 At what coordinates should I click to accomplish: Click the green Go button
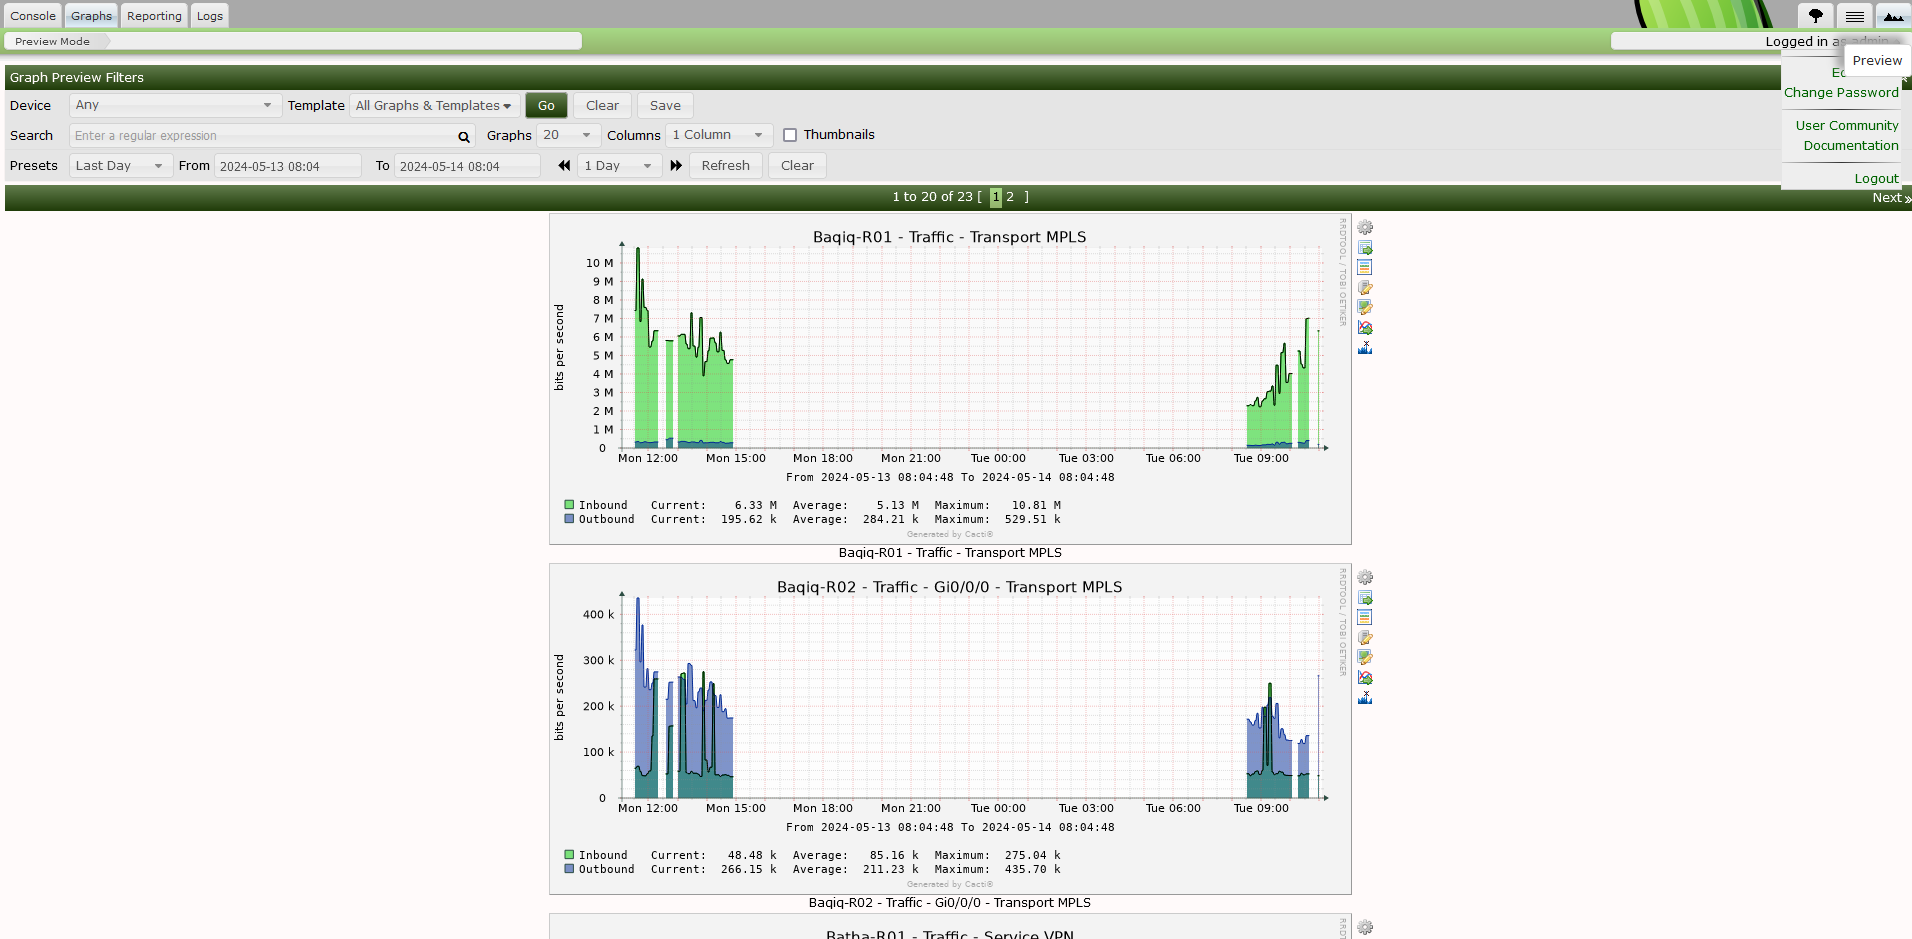[x=546, y=106]
